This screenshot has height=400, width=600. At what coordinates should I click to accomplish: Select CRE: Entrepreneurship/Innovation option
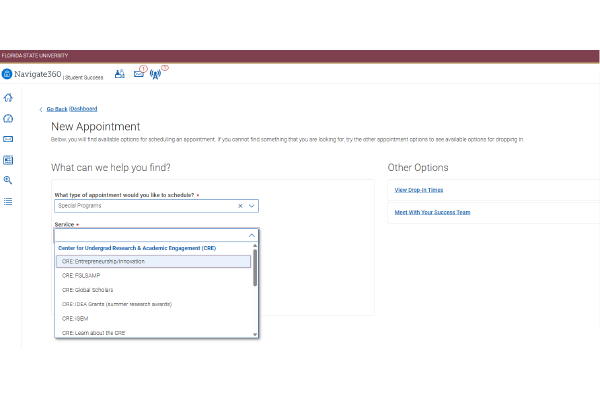click(104, 261)
